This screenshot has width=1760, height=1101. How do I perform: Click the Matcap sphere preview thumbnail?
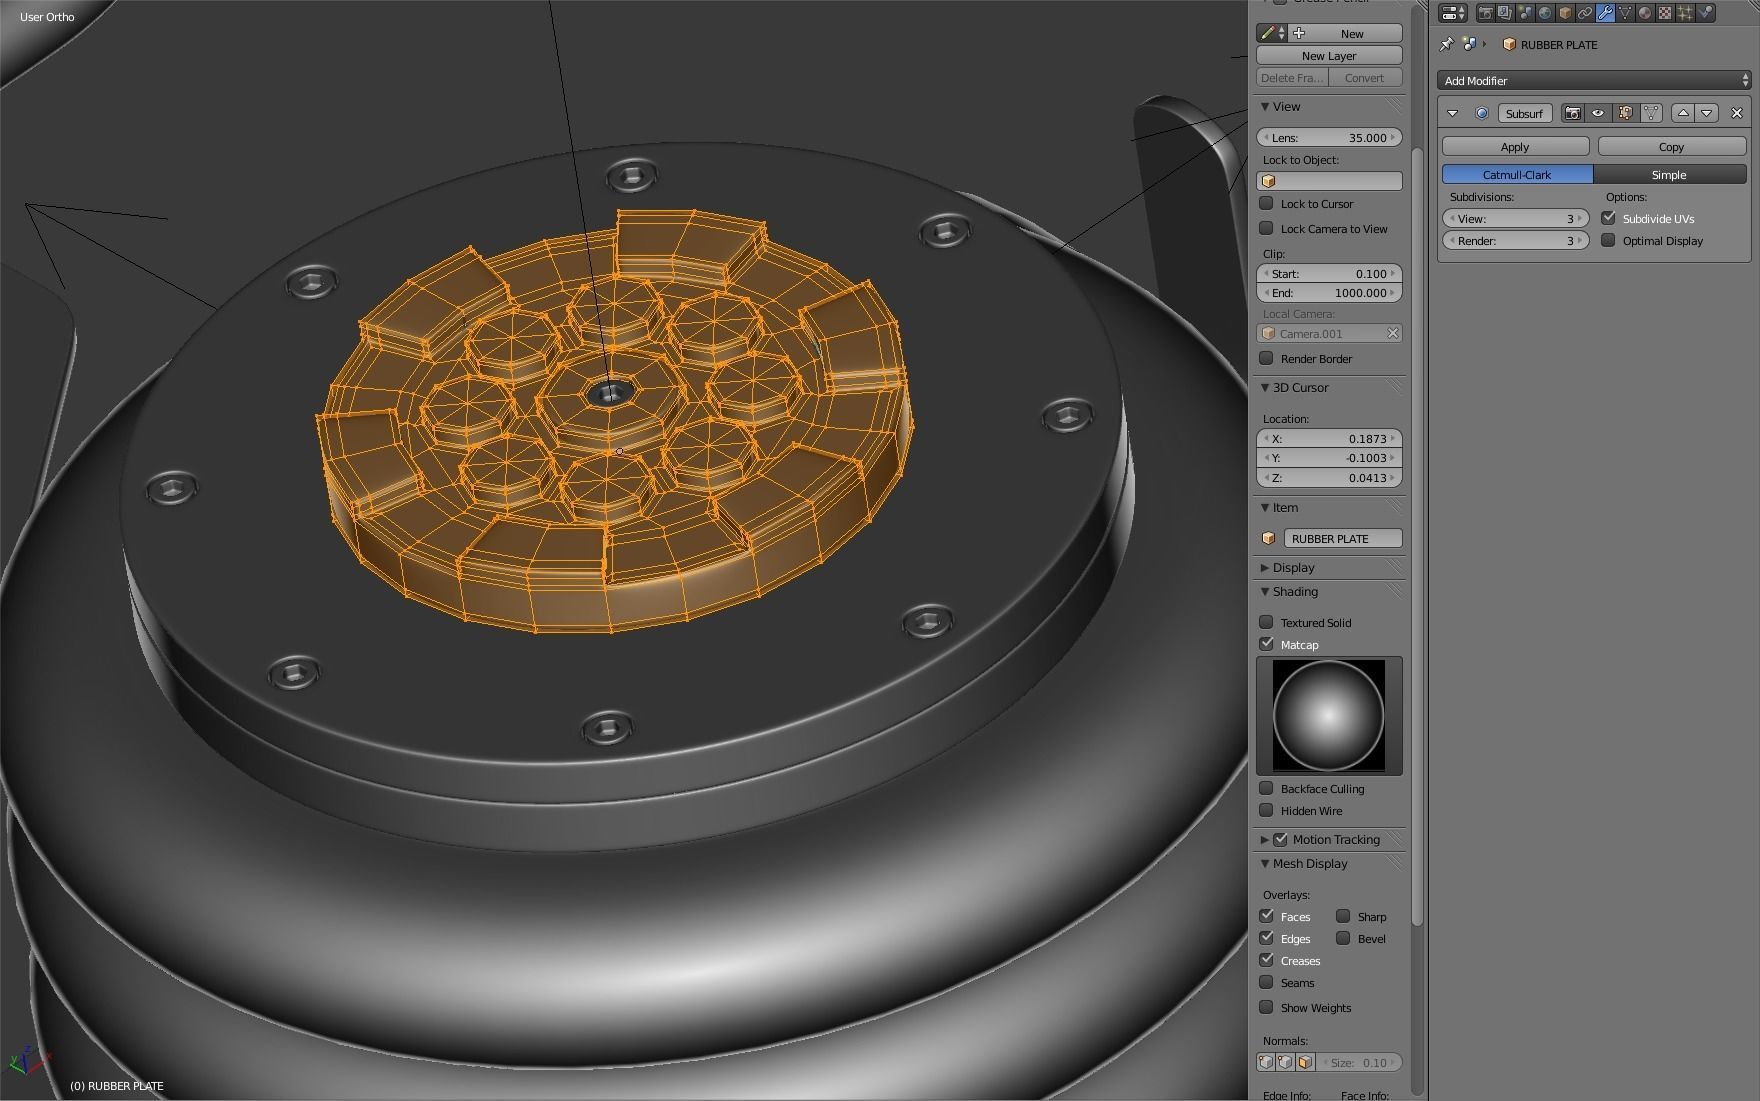[1329, 715]
